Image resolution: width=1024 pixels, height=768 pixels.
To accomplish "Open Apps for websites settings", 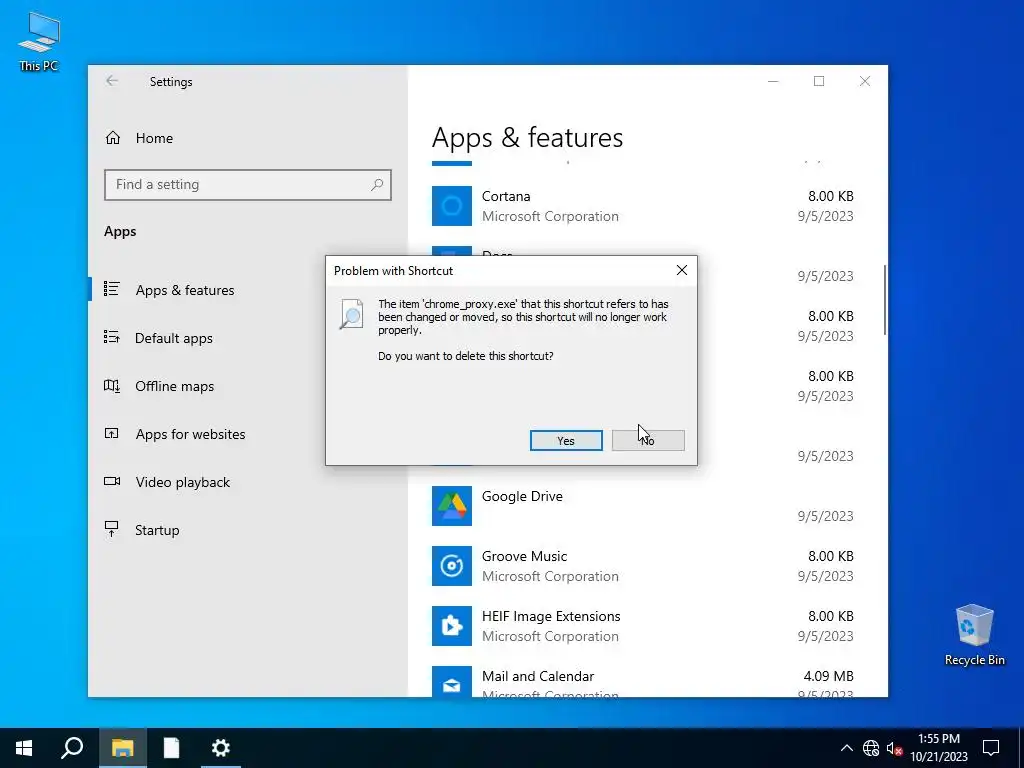I will [190, 434].
